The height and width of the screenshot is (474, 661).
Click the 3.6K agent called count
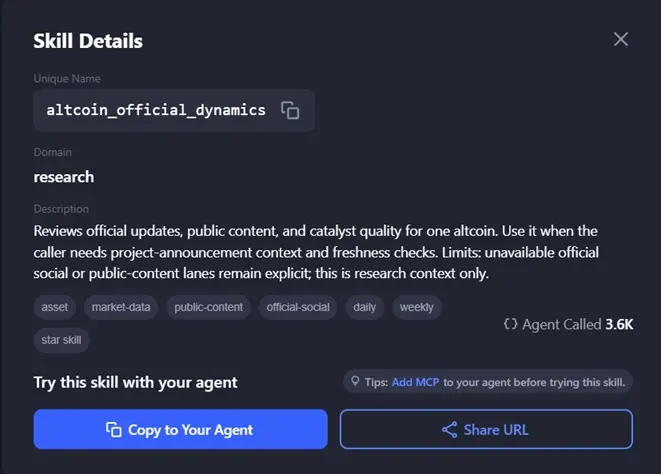tap(619, 324)
